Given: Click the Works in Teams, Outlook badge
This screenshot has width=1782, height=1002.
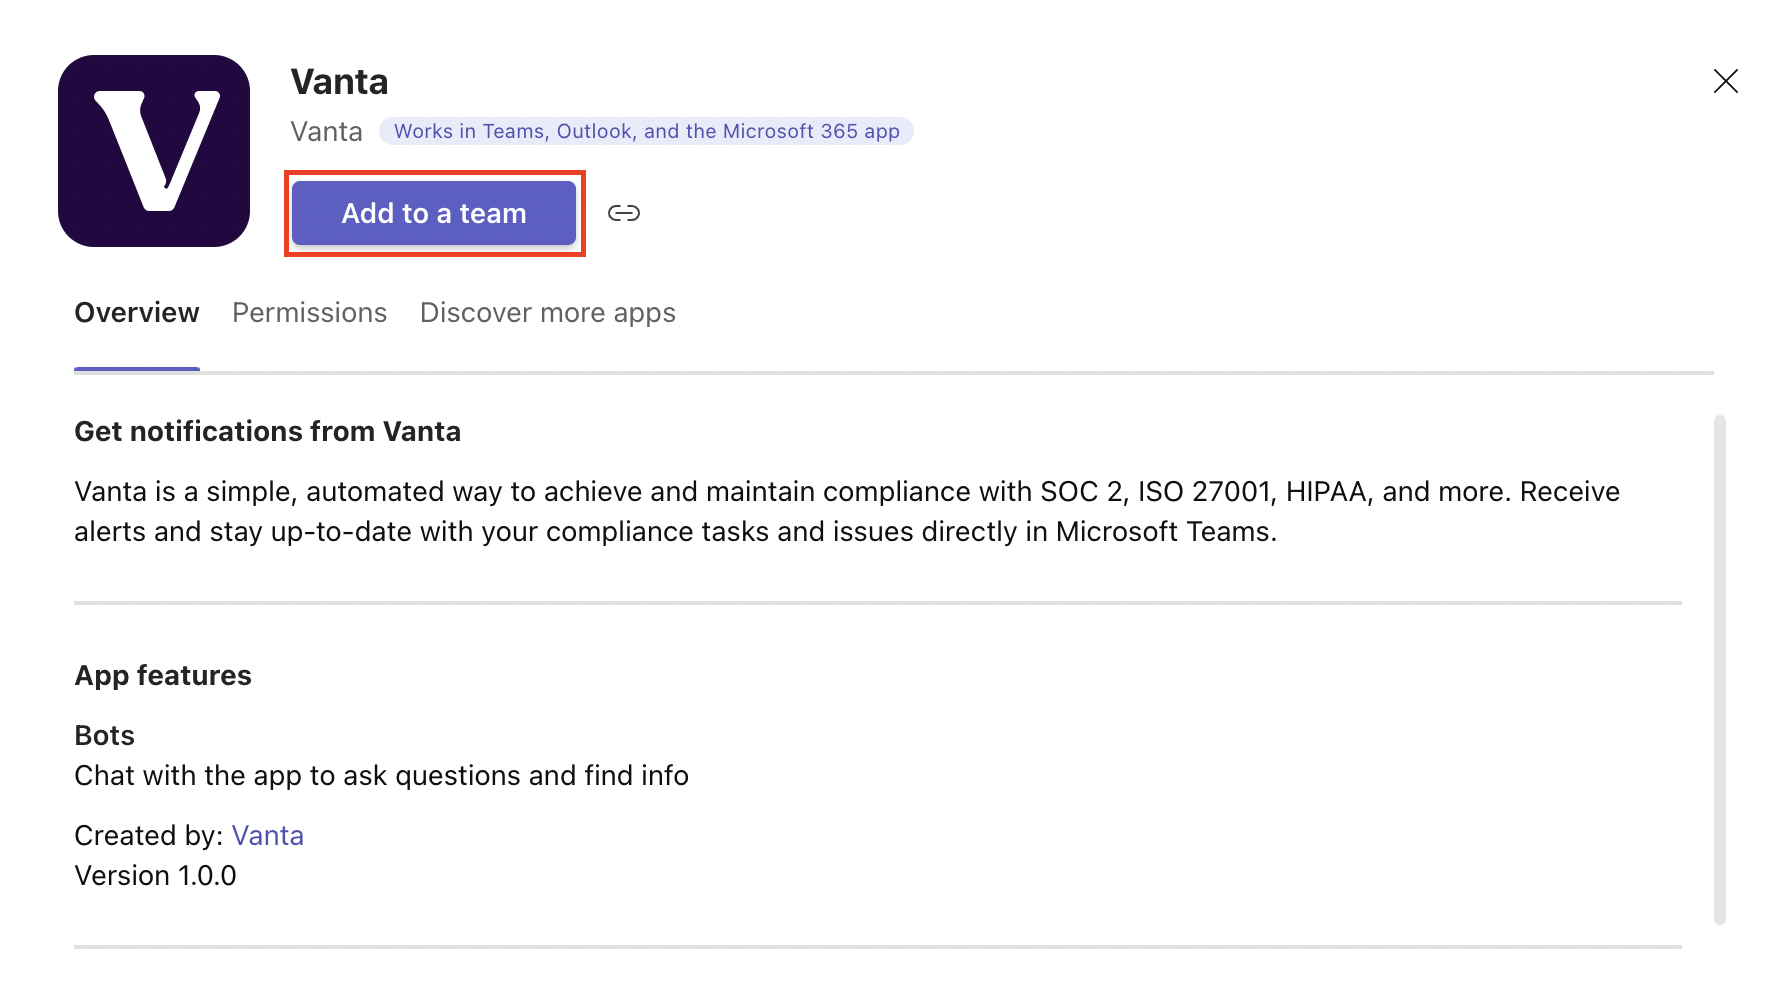Looking at the screenshot, I should click(646, 131).
